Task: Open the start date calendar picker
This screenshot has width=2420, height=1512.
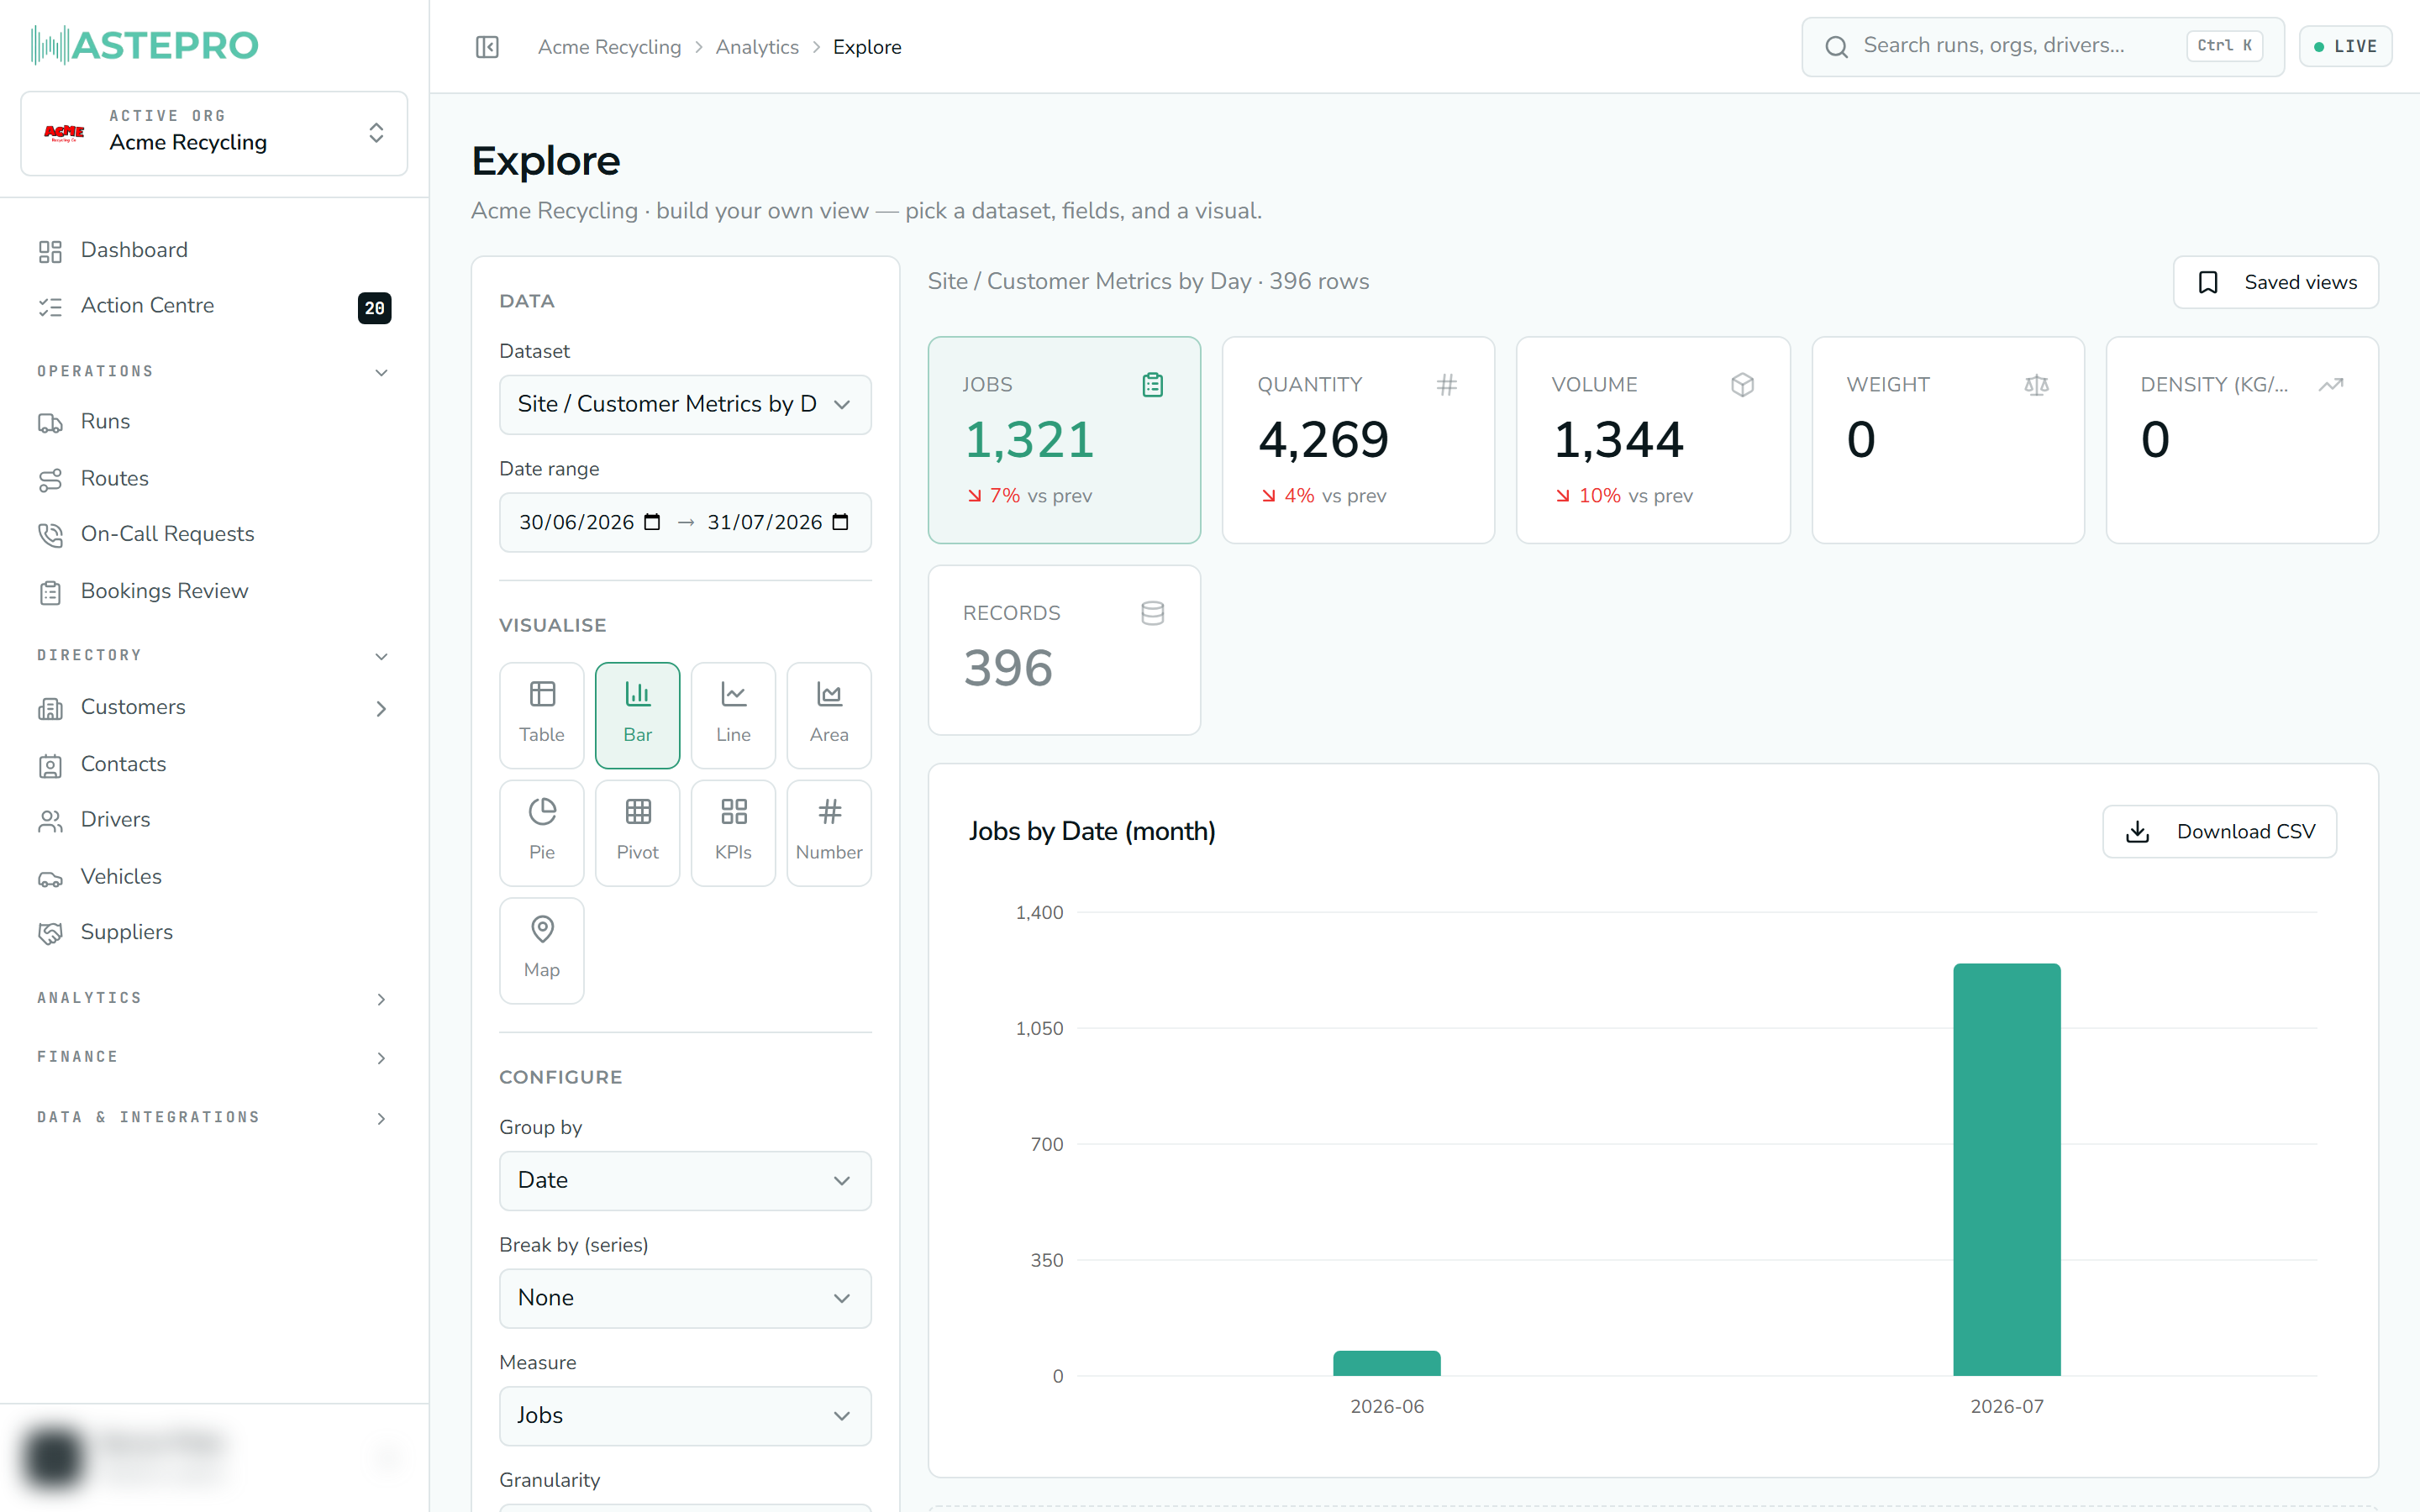Action: tap(652, 522)
